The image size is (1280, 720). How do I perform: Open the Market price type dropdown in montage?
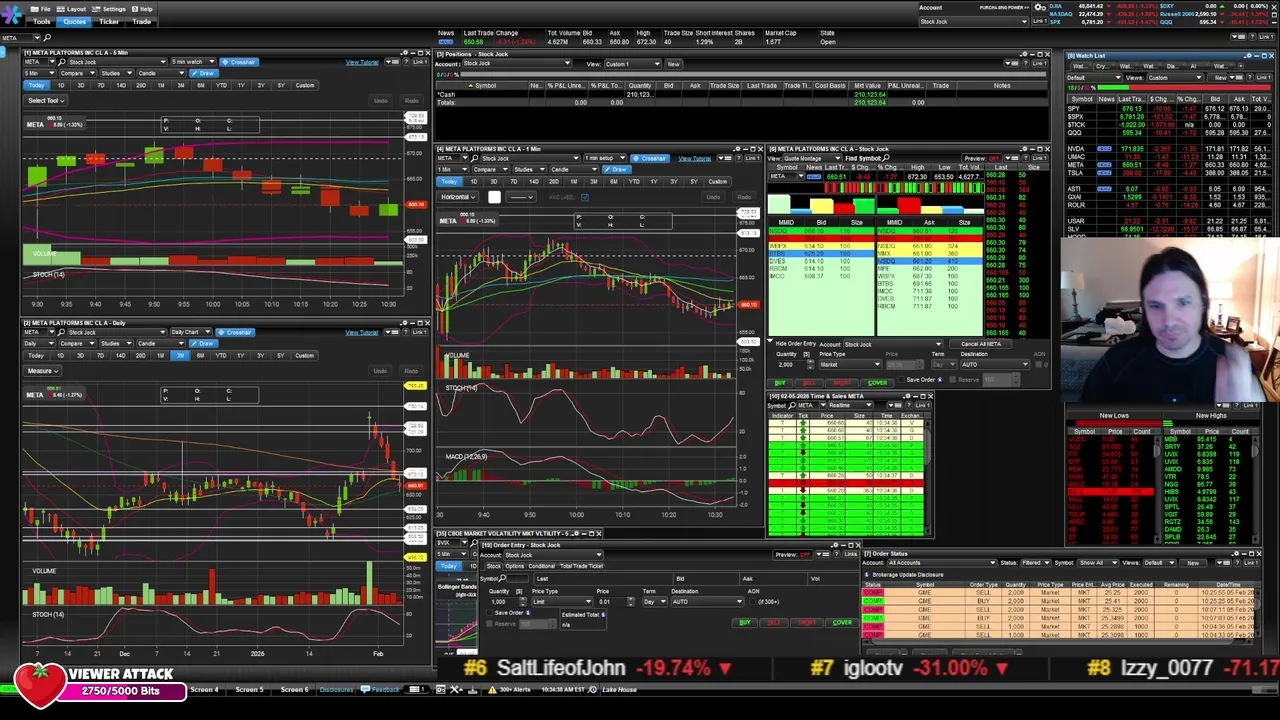tap(850, 364)
